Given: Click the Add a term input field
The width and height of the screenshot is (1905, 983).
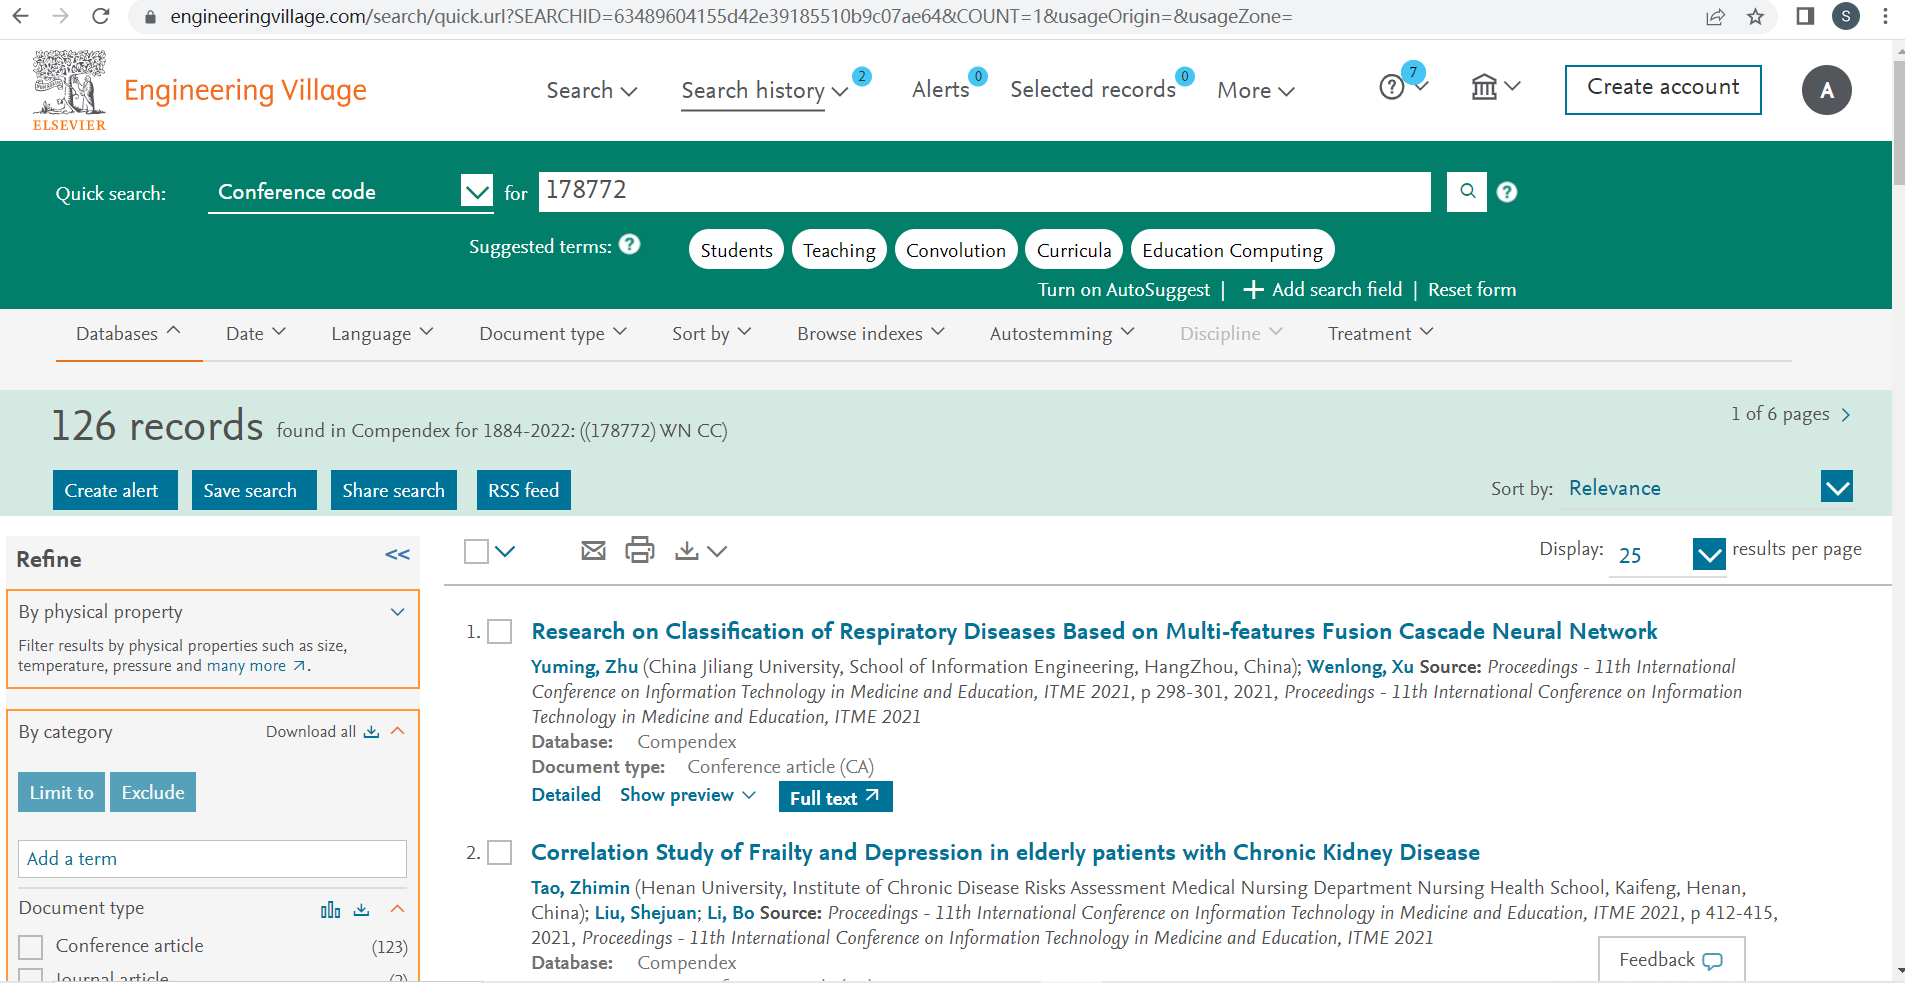Looking at the screenshot, I should point(212,859).
